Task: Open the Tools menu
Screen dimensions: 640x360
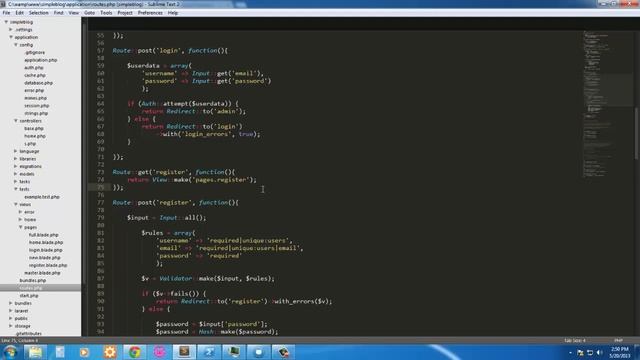Action: coord(106,13)
